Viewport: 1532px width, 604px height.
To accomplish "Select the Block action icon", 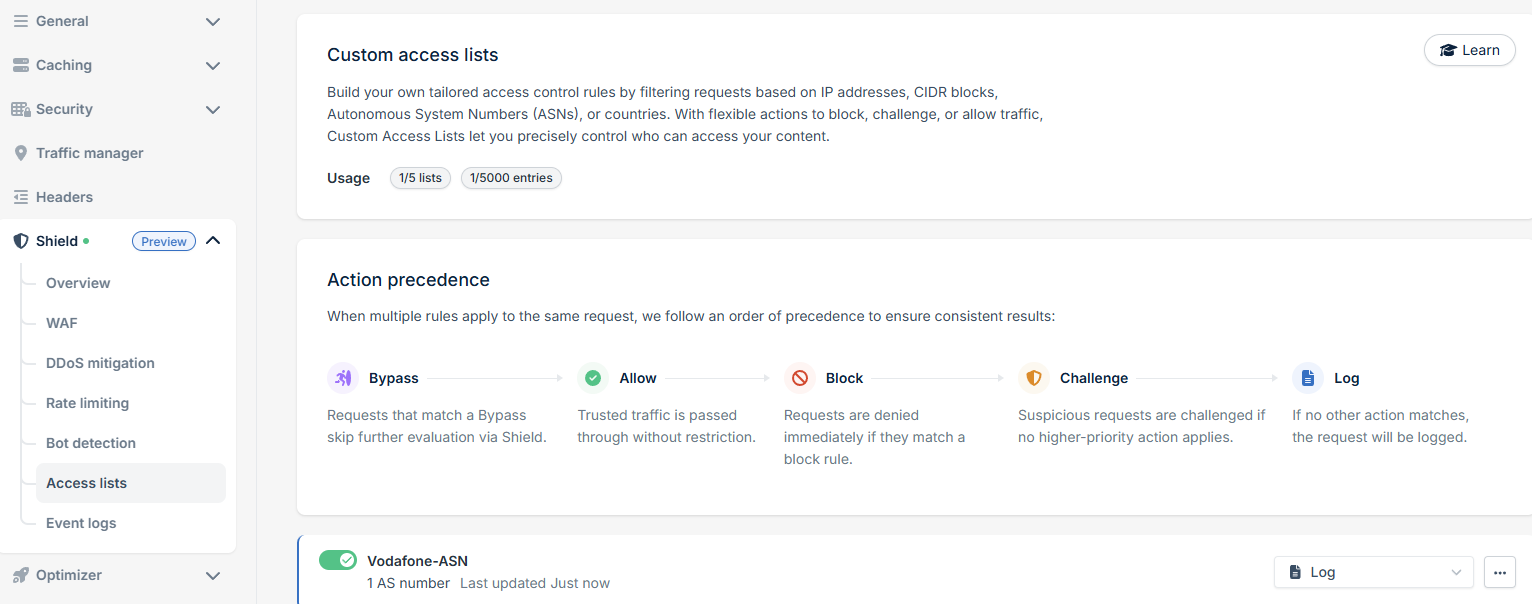I will coord(799,377).
